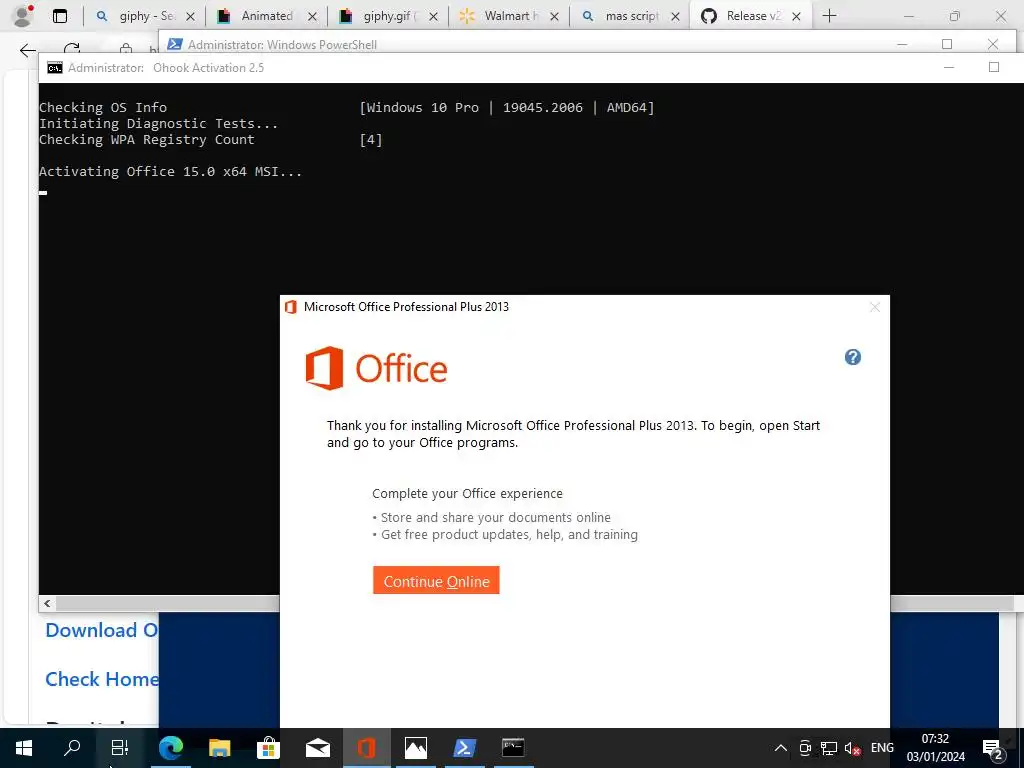
Task: Open the network tray icon
Action: (x=829, y=748)
